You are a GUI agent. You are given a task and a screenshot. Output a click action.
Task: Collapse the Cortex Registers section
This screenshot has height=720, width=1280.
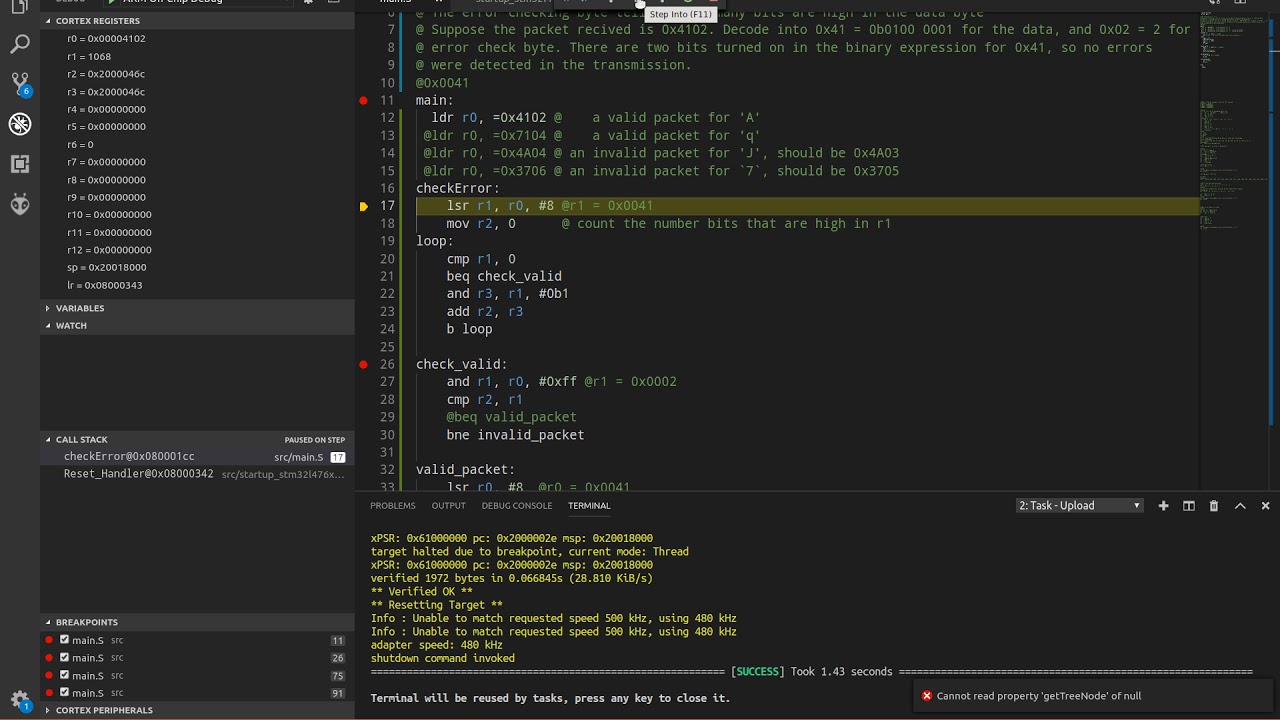pos(197,20)
